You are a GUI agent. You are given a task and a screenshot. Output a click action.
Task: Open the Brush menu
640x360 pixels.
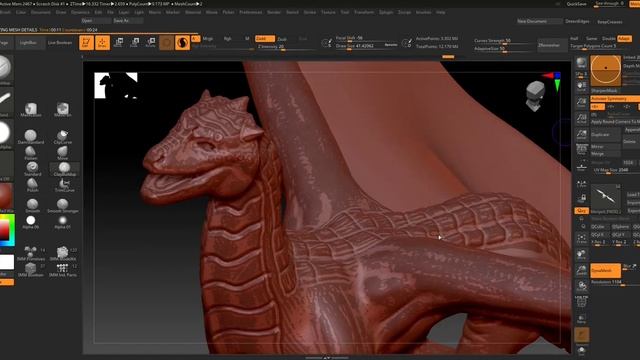5,12
